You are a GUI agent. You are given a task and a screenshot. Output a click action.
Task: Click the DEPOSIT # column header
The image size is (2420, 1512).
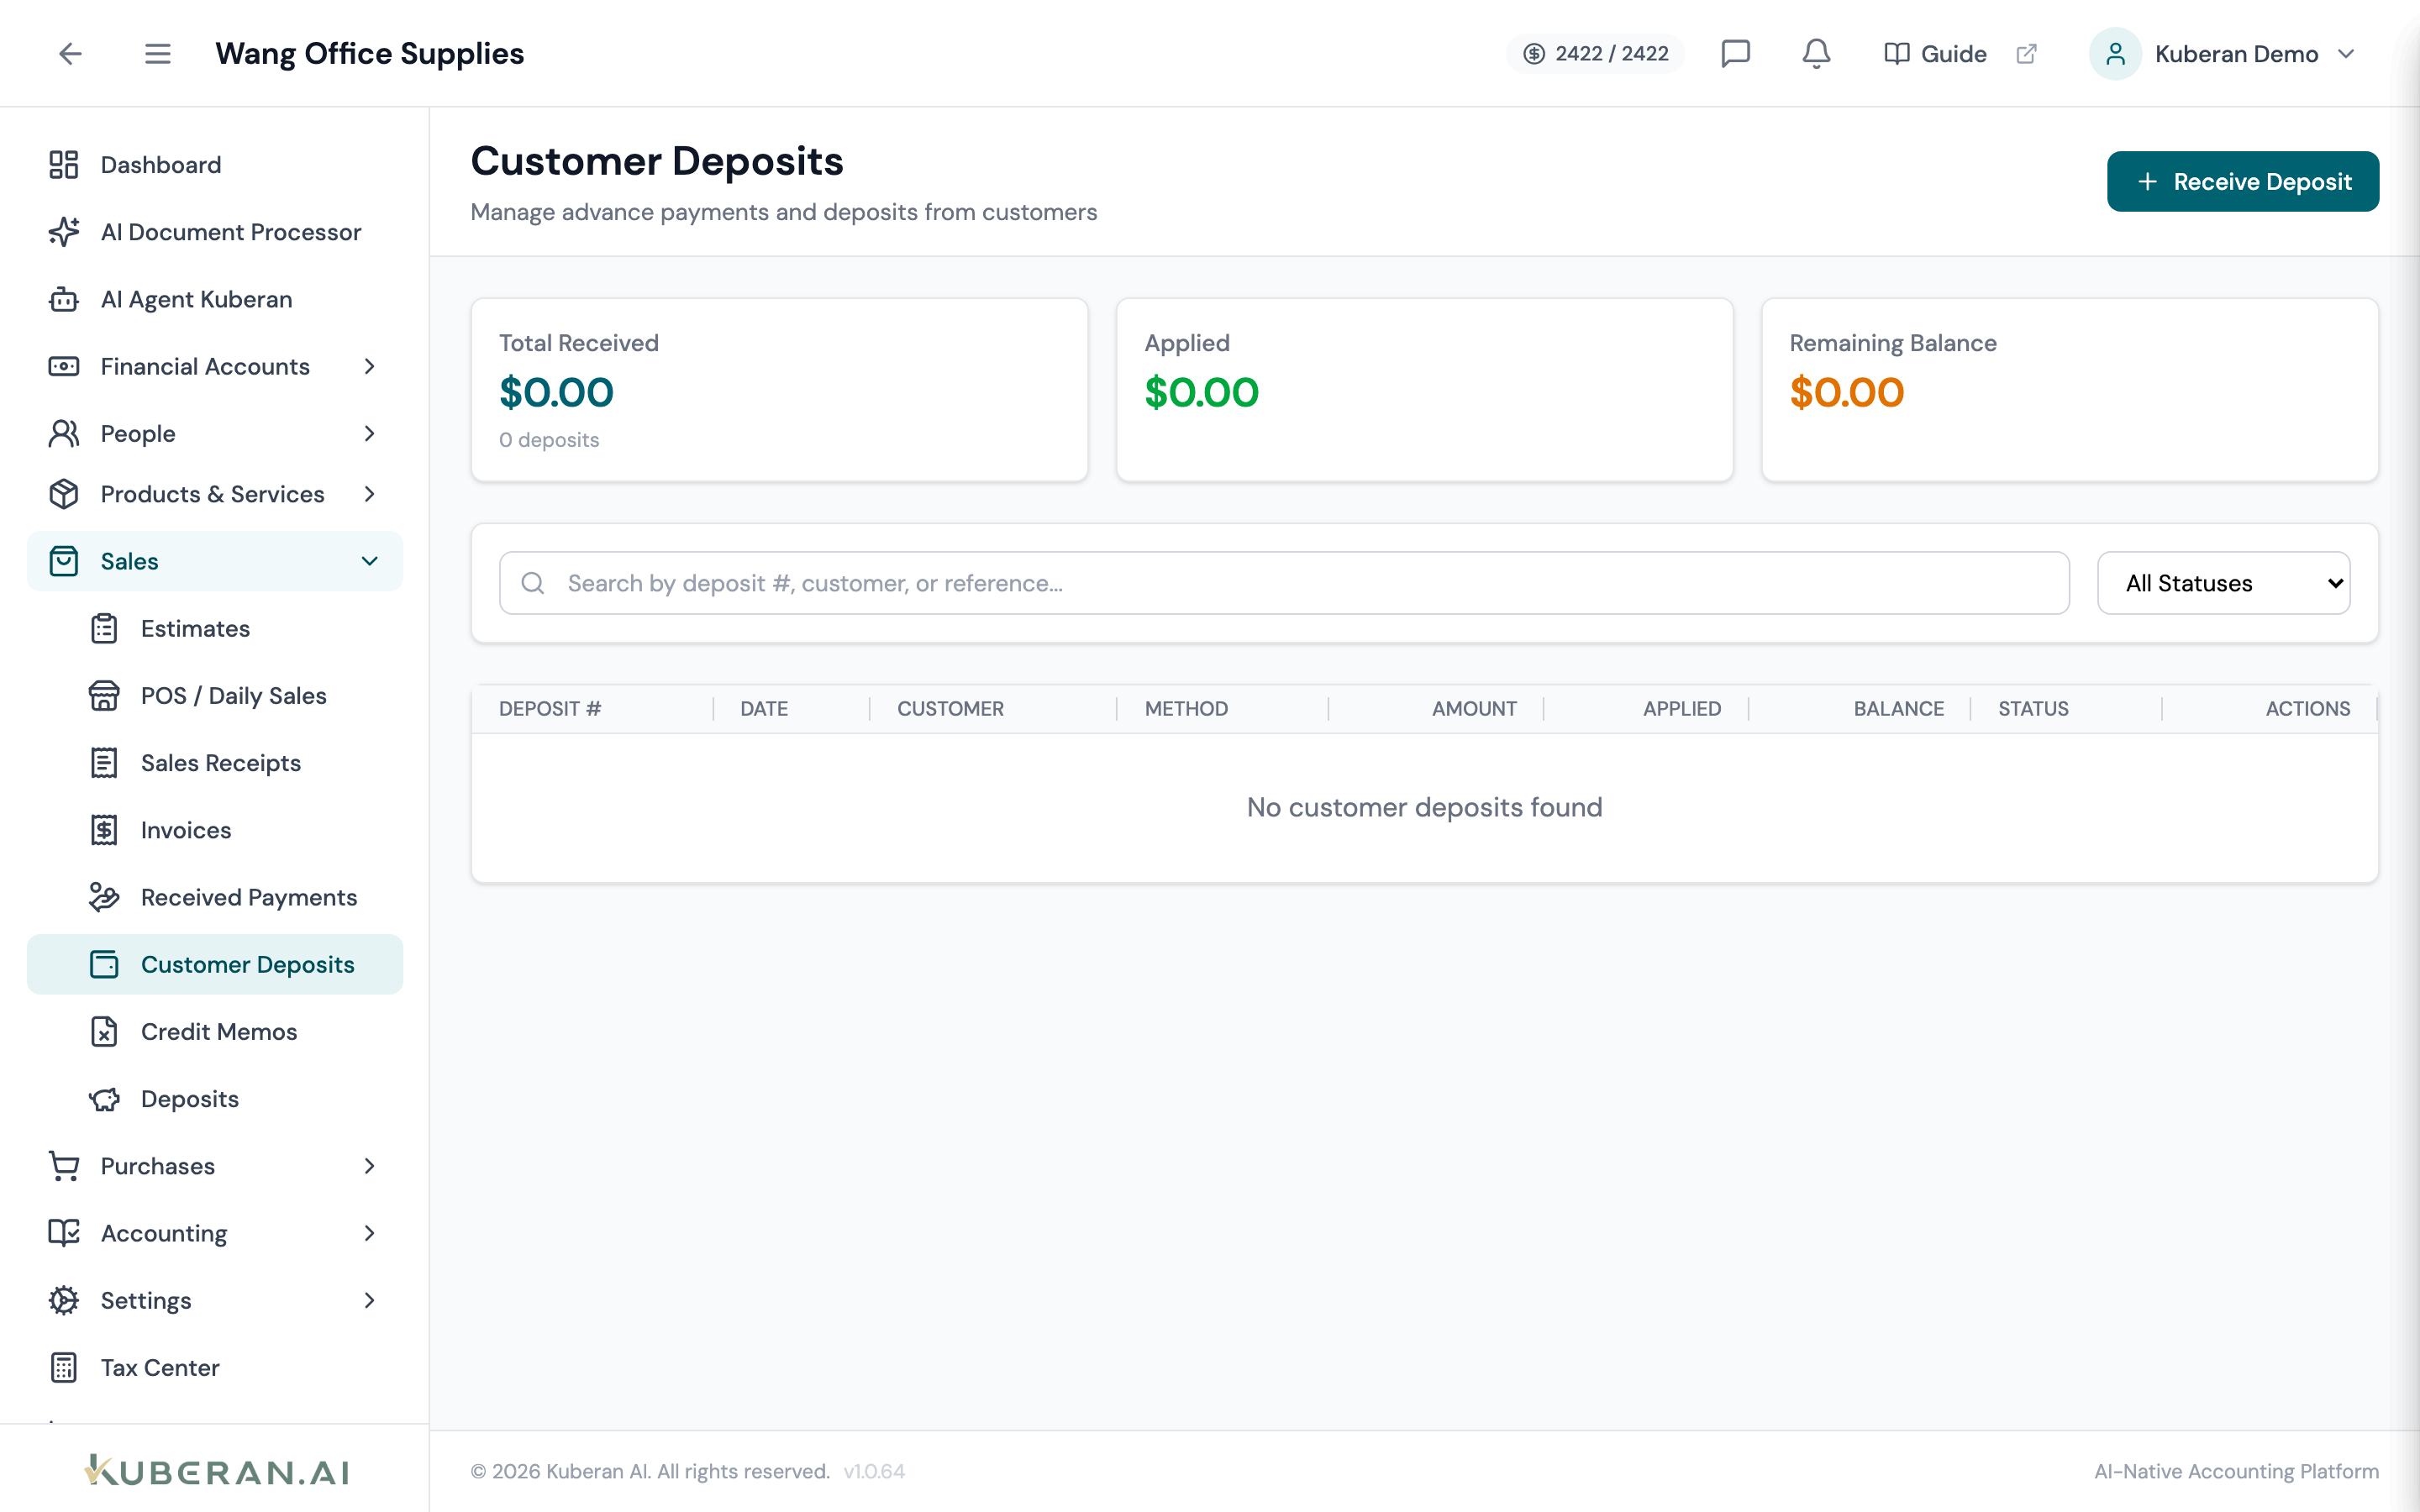tap(550, 709)
